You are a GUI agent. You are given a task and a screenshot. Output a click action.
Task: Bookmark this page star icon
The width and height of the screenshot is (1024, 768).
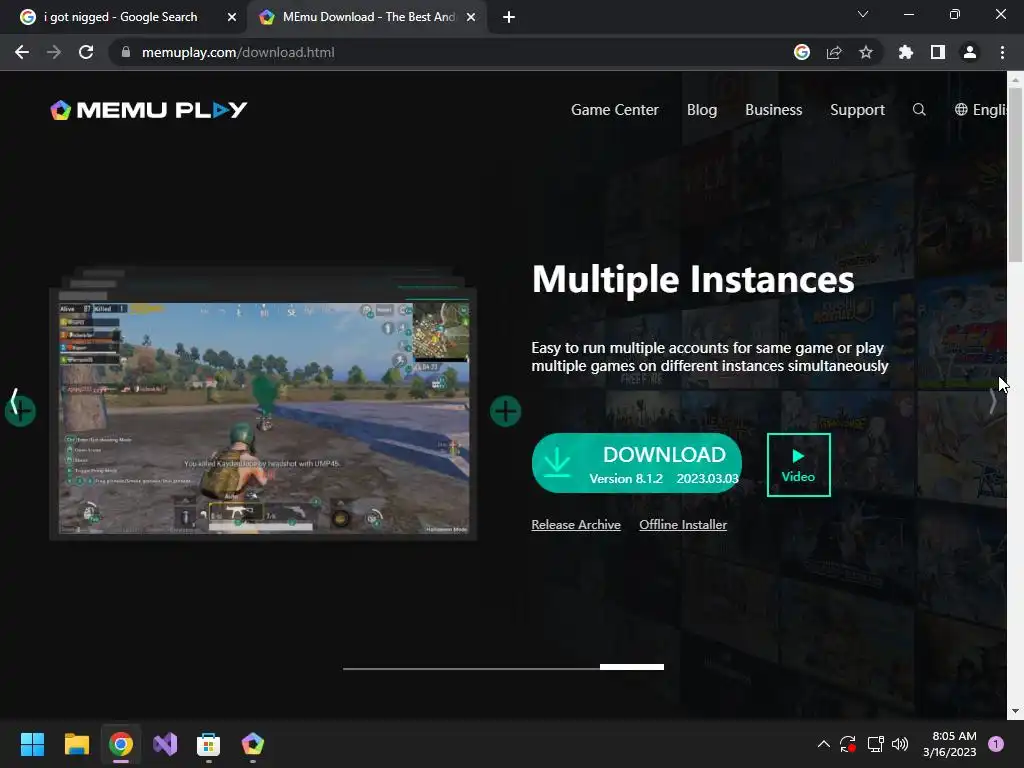[866, 52]
